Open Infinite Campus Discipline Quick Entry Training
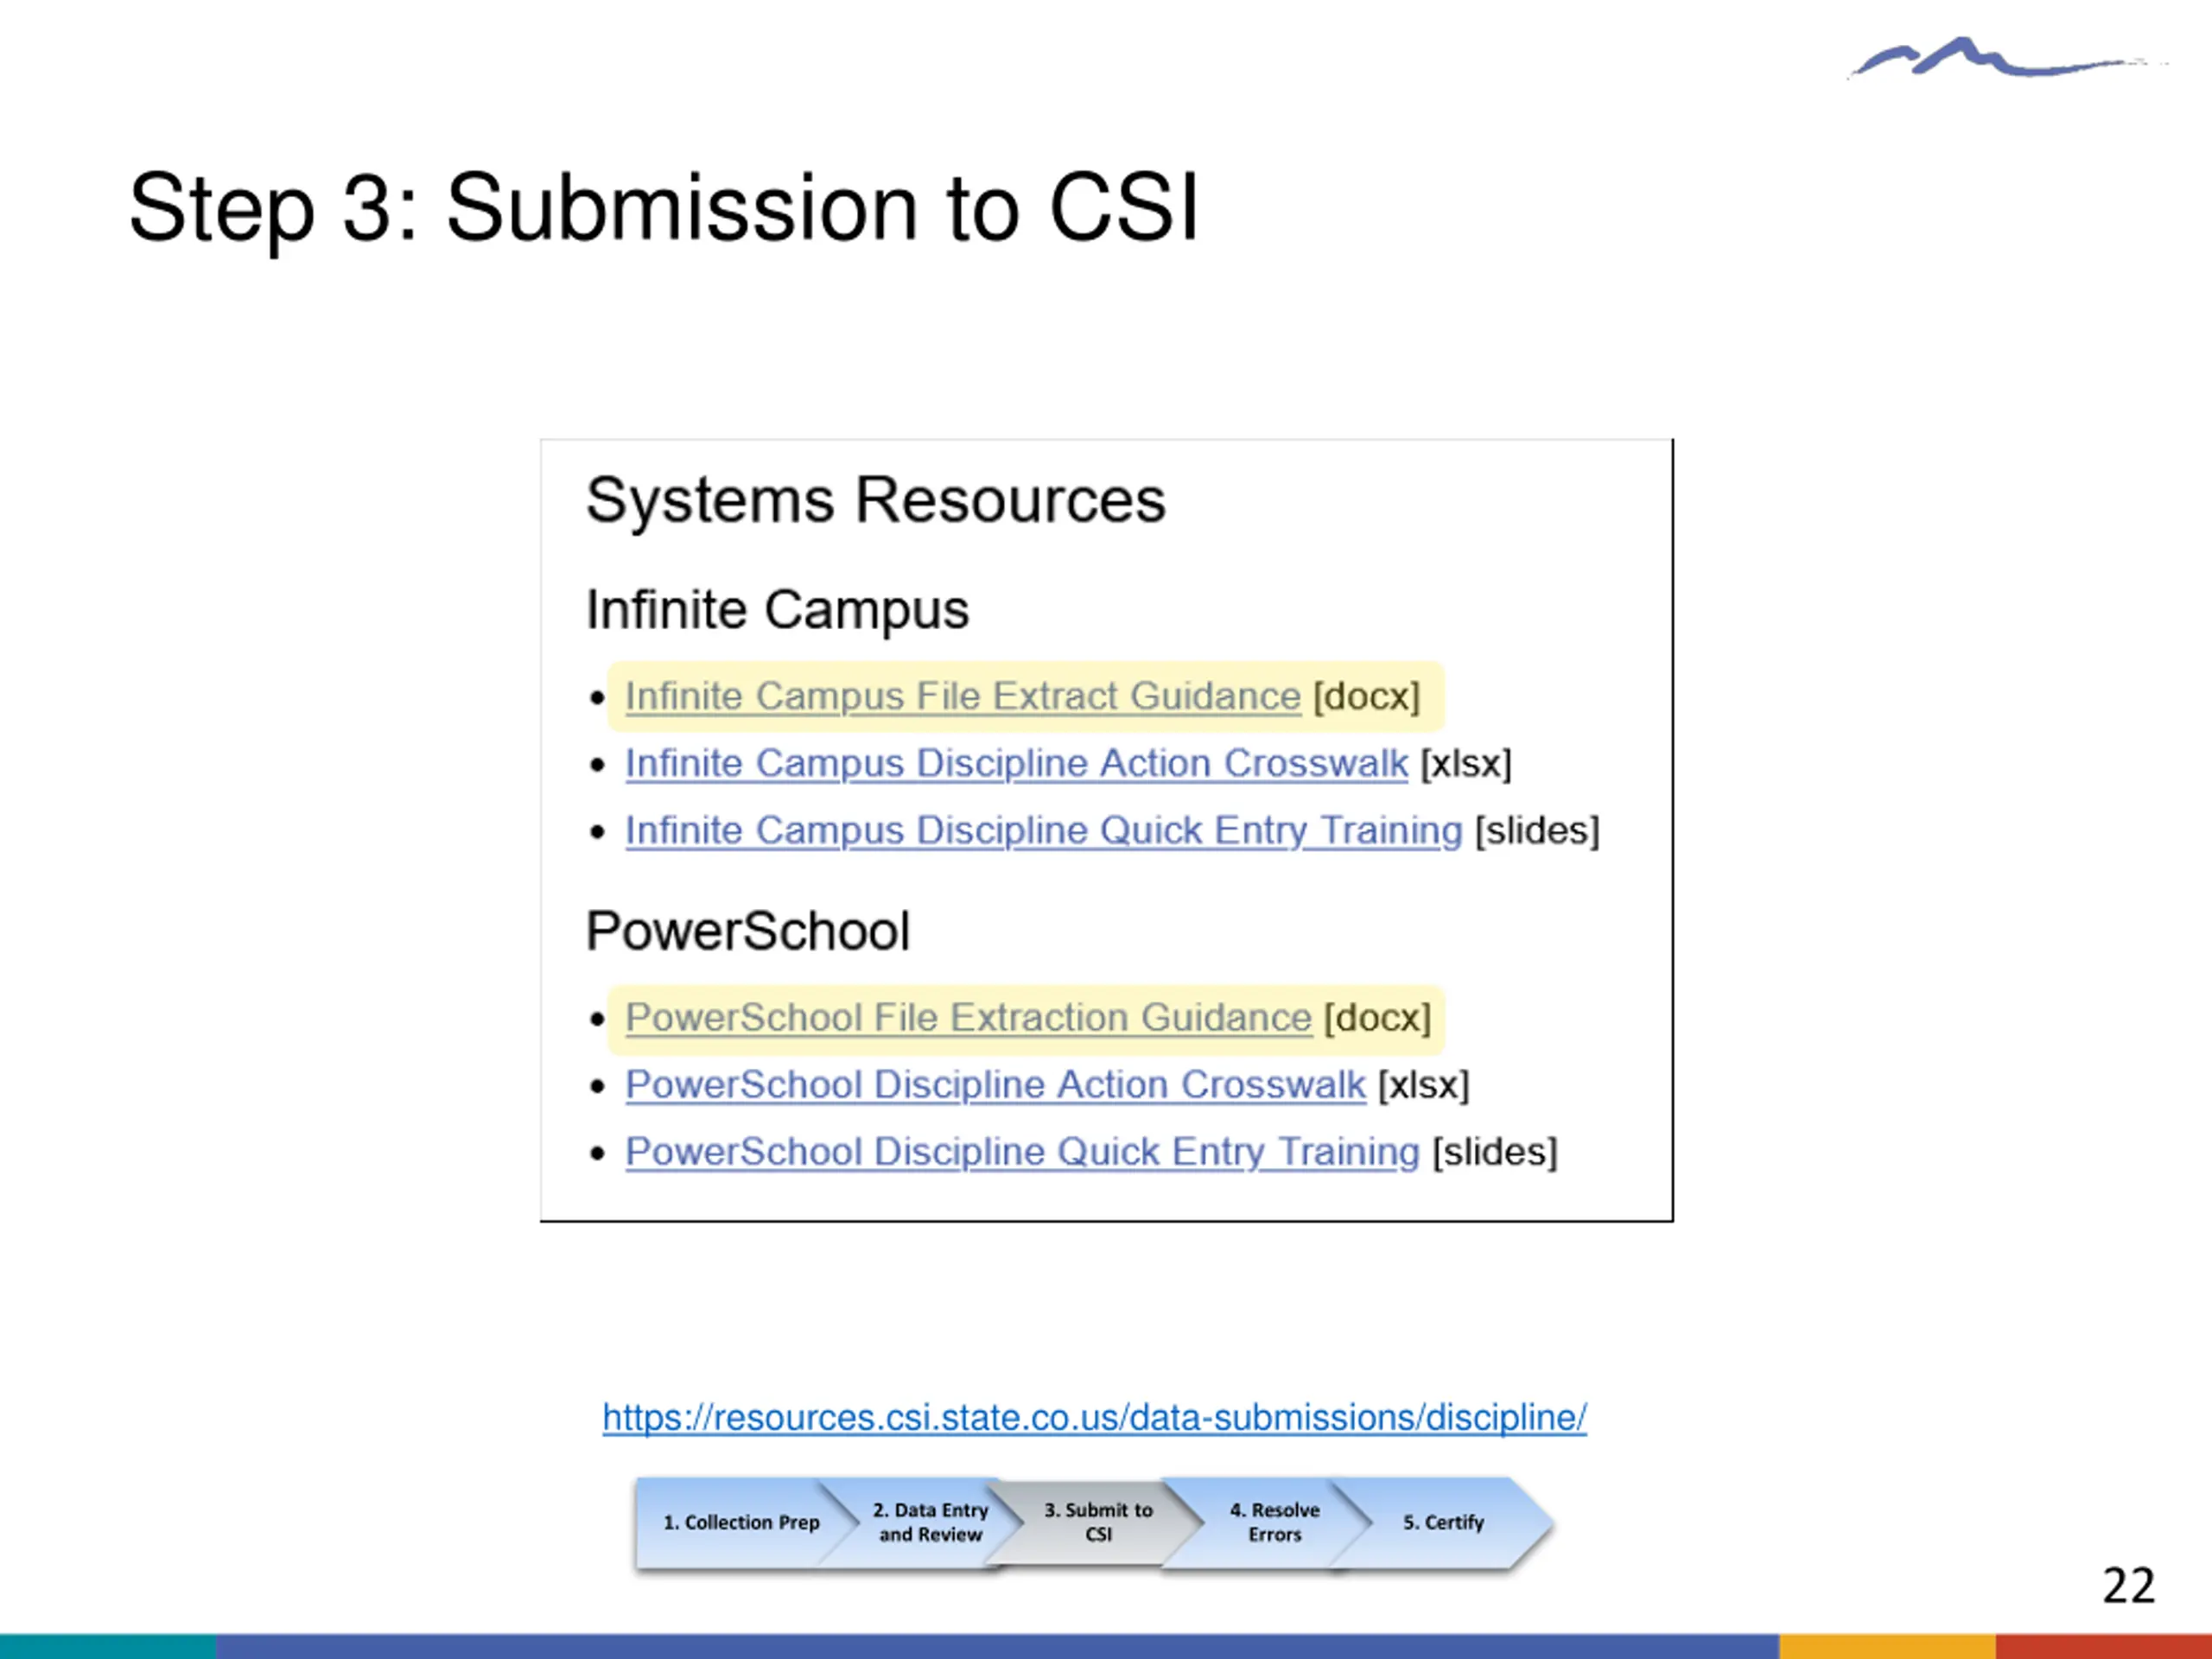2212x1659 pixels. 1043,830
